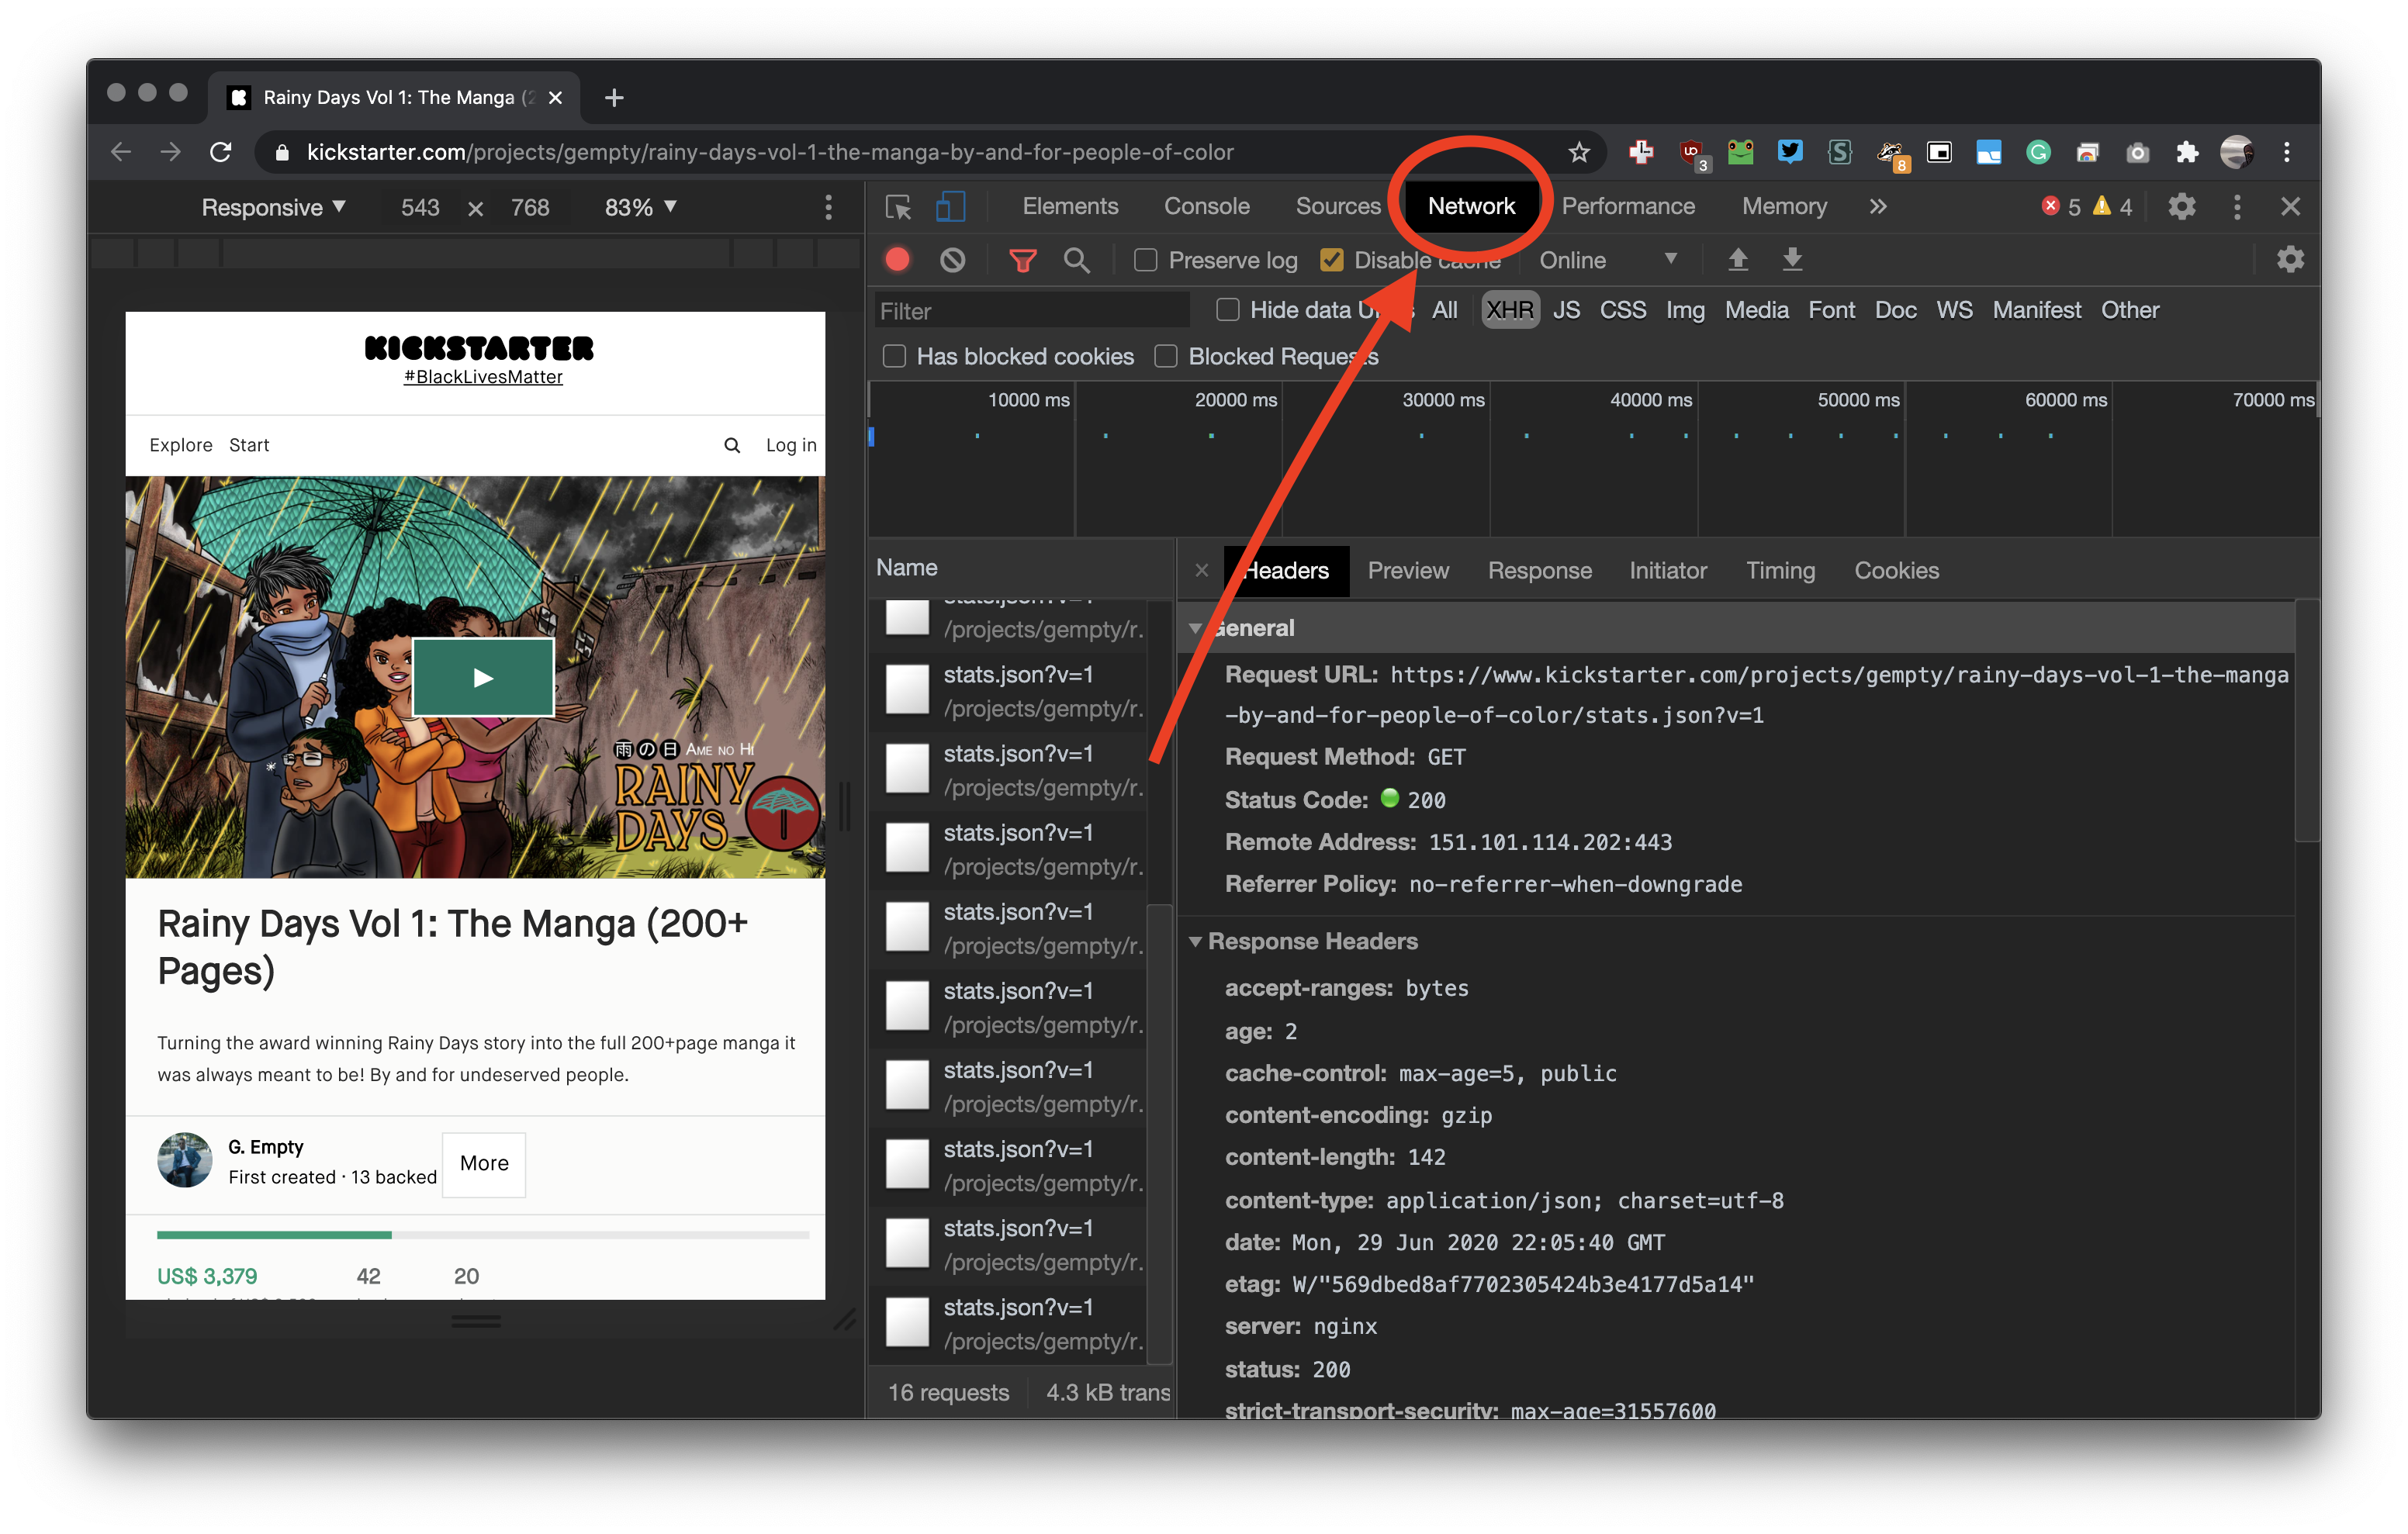
Task: Check Hide data URLs checkbox
Action: [x=1227, y=310]
